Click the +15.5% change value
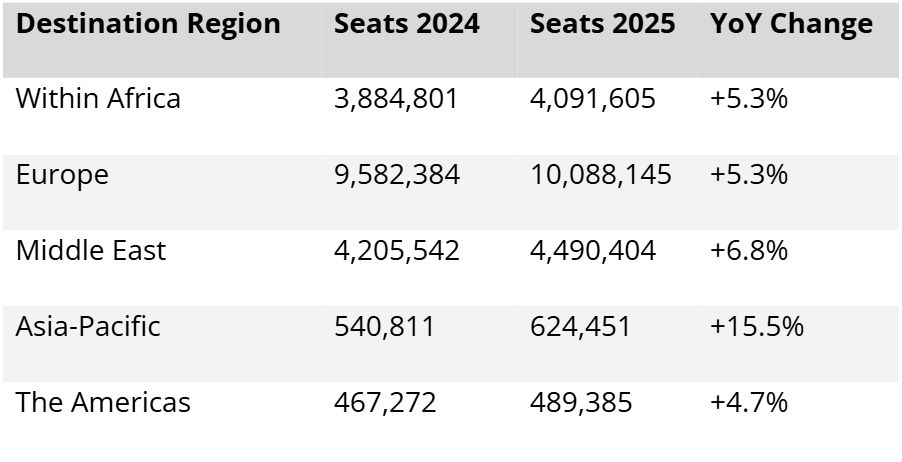Viewport: 902px width, 462px height. 756,327
